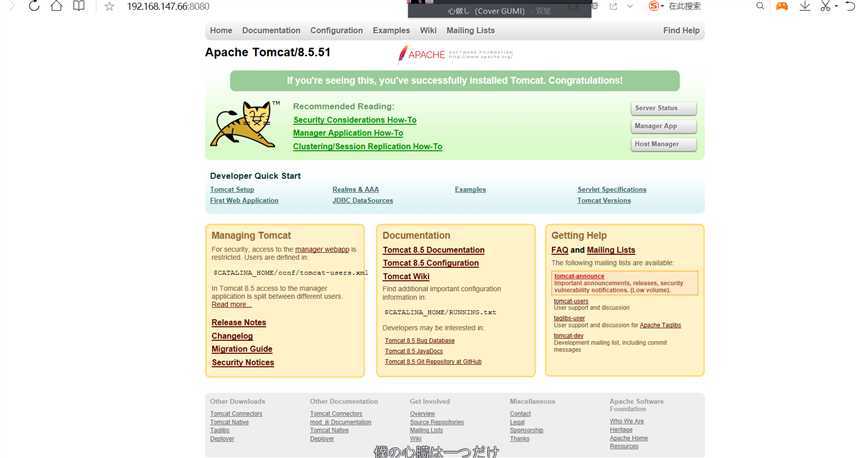Open First Web Application link
Viewport: 857px width, 458px height.
pyautogui.click(x=244, y=201)
